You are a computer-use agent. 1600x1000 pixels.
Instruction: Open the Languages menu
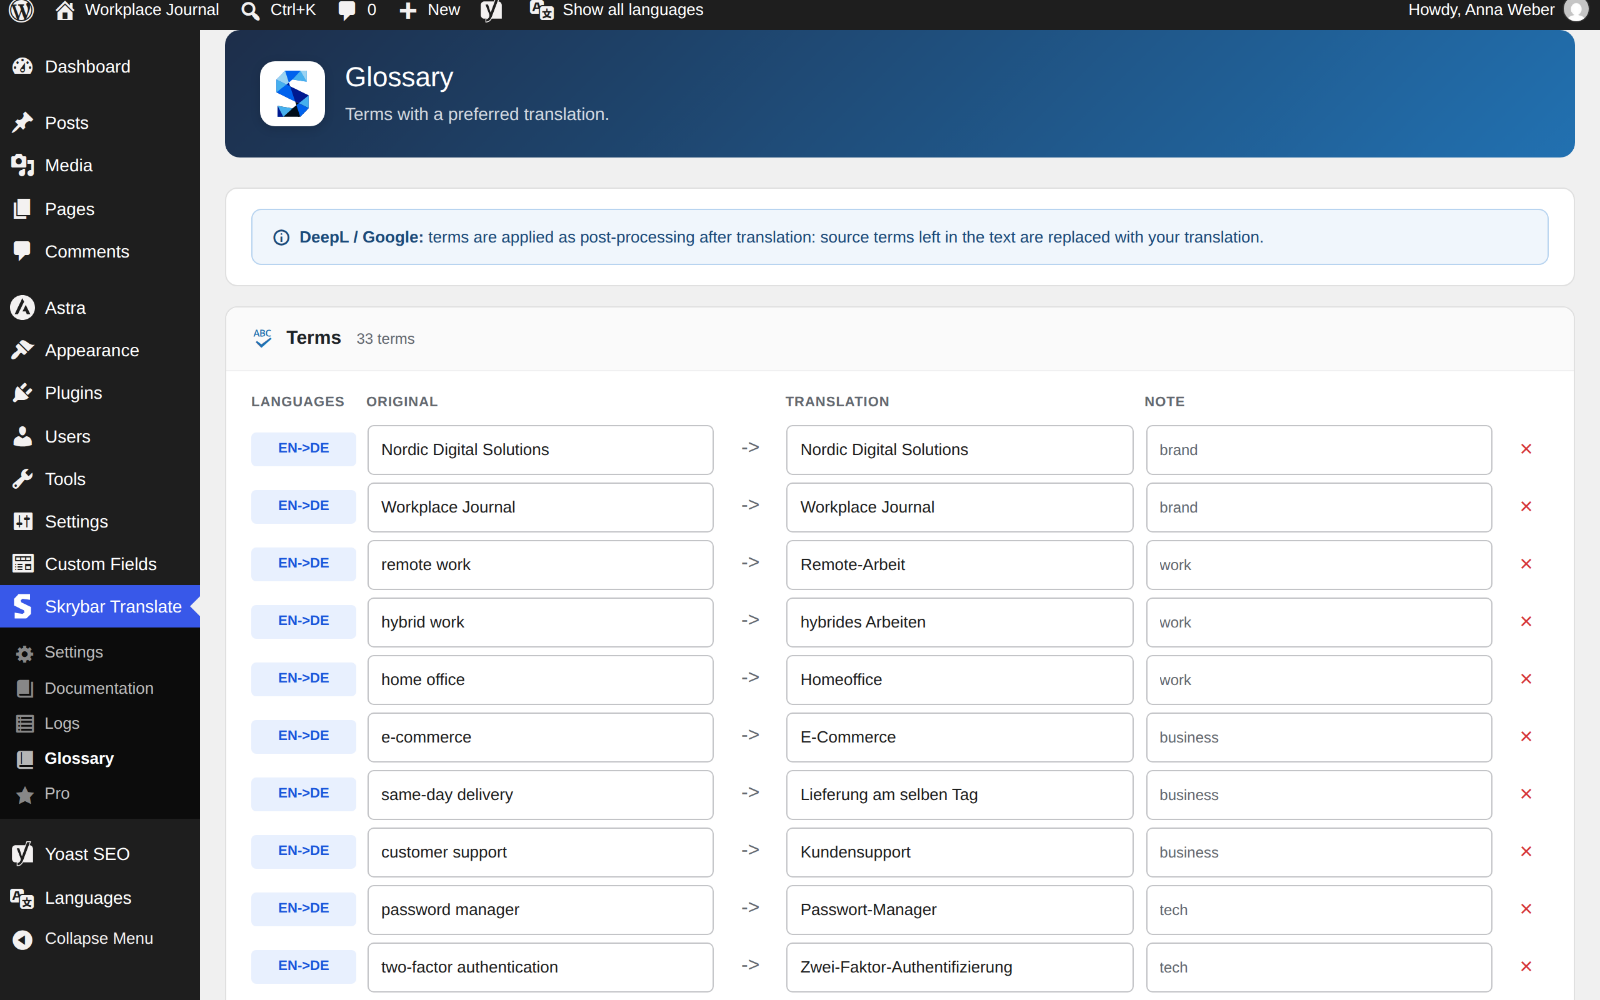point(100,898)
